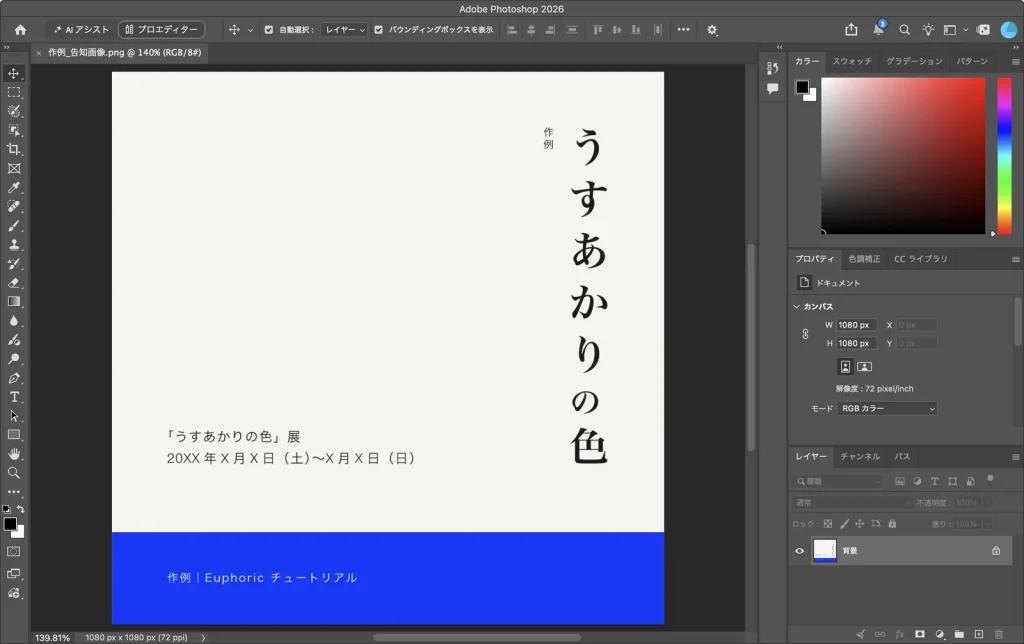Screen dimensions: 1024x644
Task: Select the Brush tool
Action: [x=14, y=226]
